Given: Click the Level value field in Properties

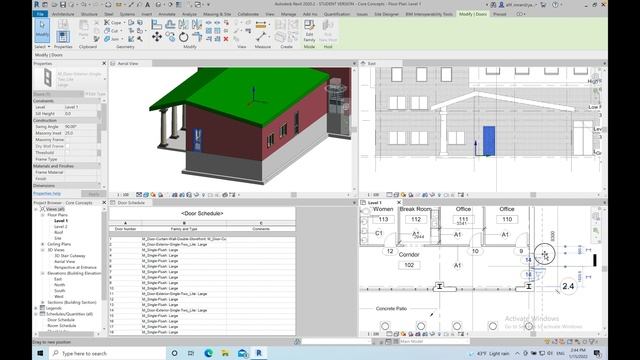Looking at the screenshot, I should [x=80, y=107].
